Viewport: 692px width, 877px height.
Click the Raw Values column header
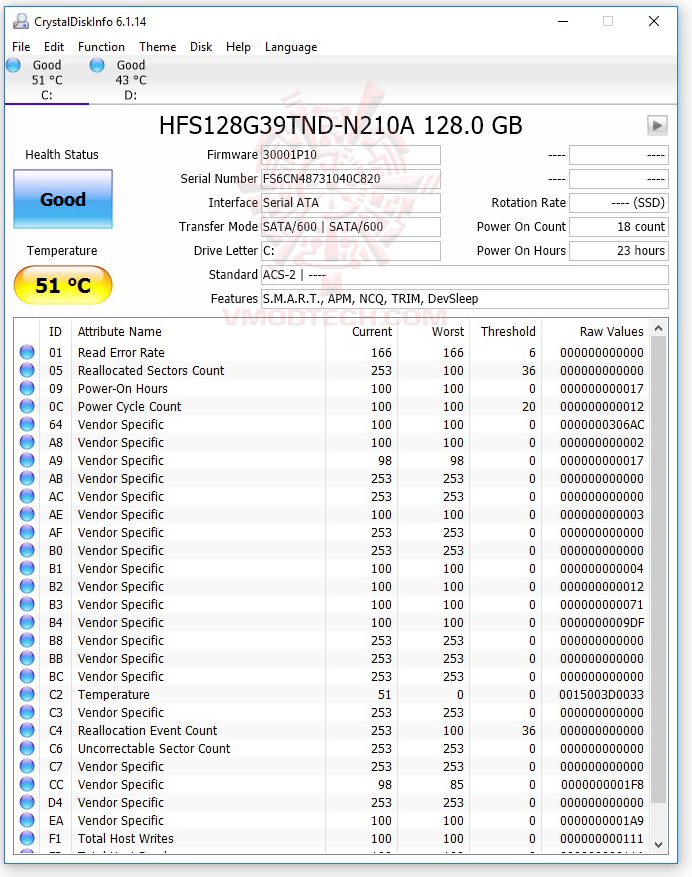coord(595,332)
